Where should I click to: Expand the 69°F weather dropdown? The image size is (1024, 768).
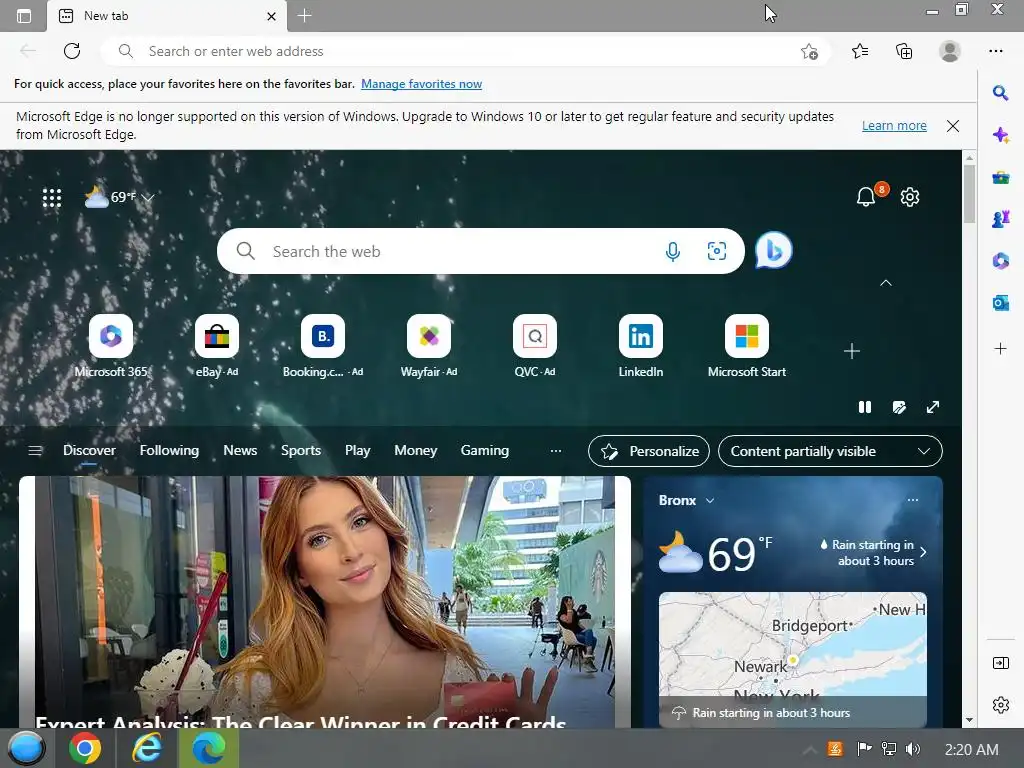coord(148,197)
